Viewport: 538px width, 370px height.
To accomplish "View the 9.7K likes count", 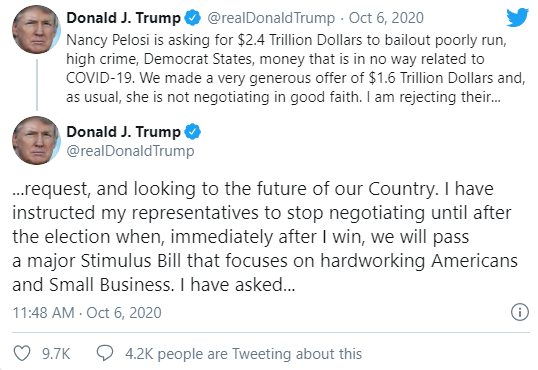I will click(56, 354).
